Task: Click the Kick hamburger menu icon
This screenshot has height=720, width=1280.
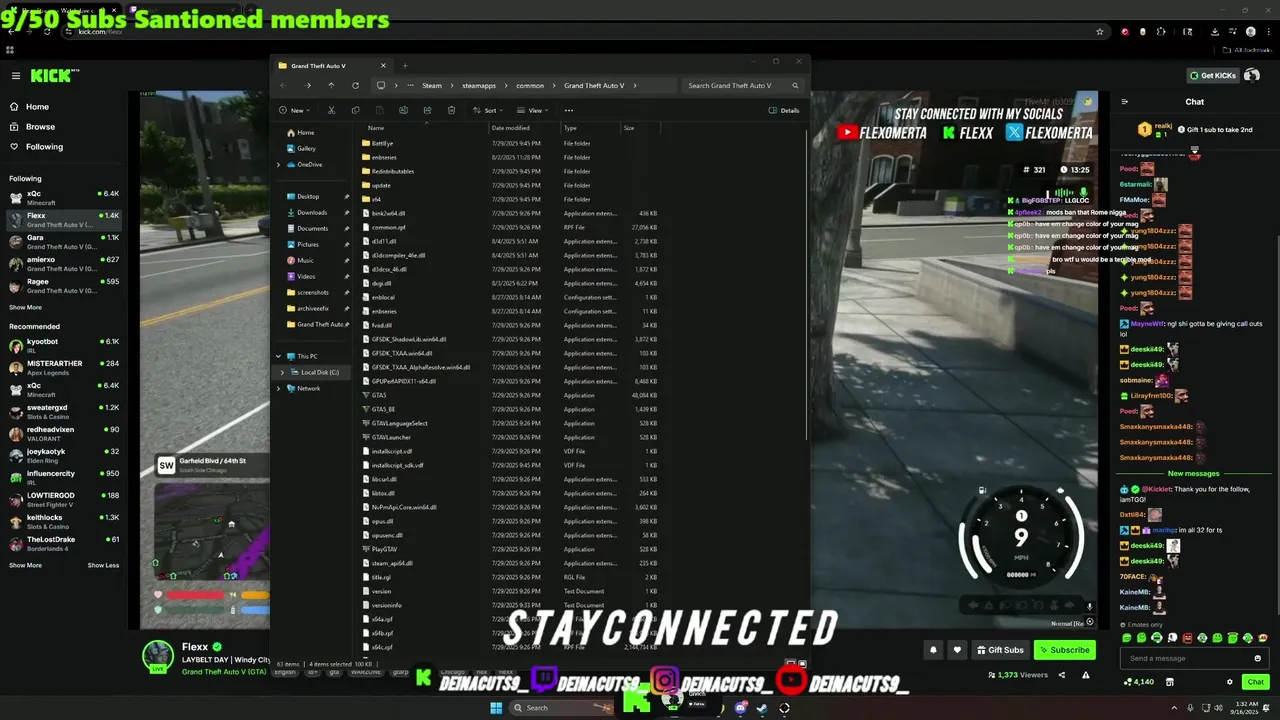Action: 16,76
